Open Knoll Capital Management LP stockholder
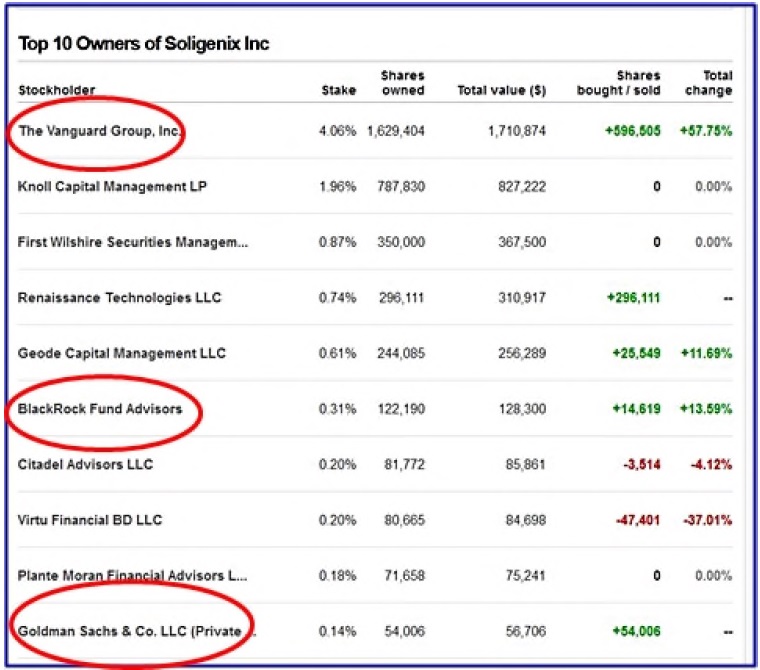Image resolution: width=760 pixels, height=670 pixels. [112, 187]
